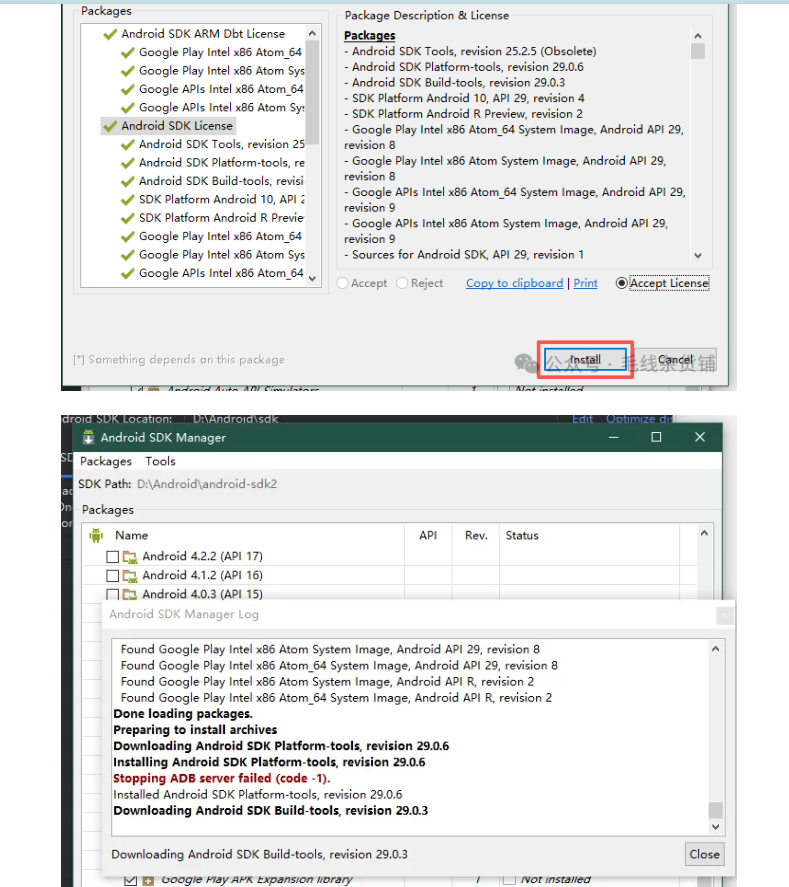Click folder icon of Android 4.0.3 (API 15)

(x=130, y=595)
